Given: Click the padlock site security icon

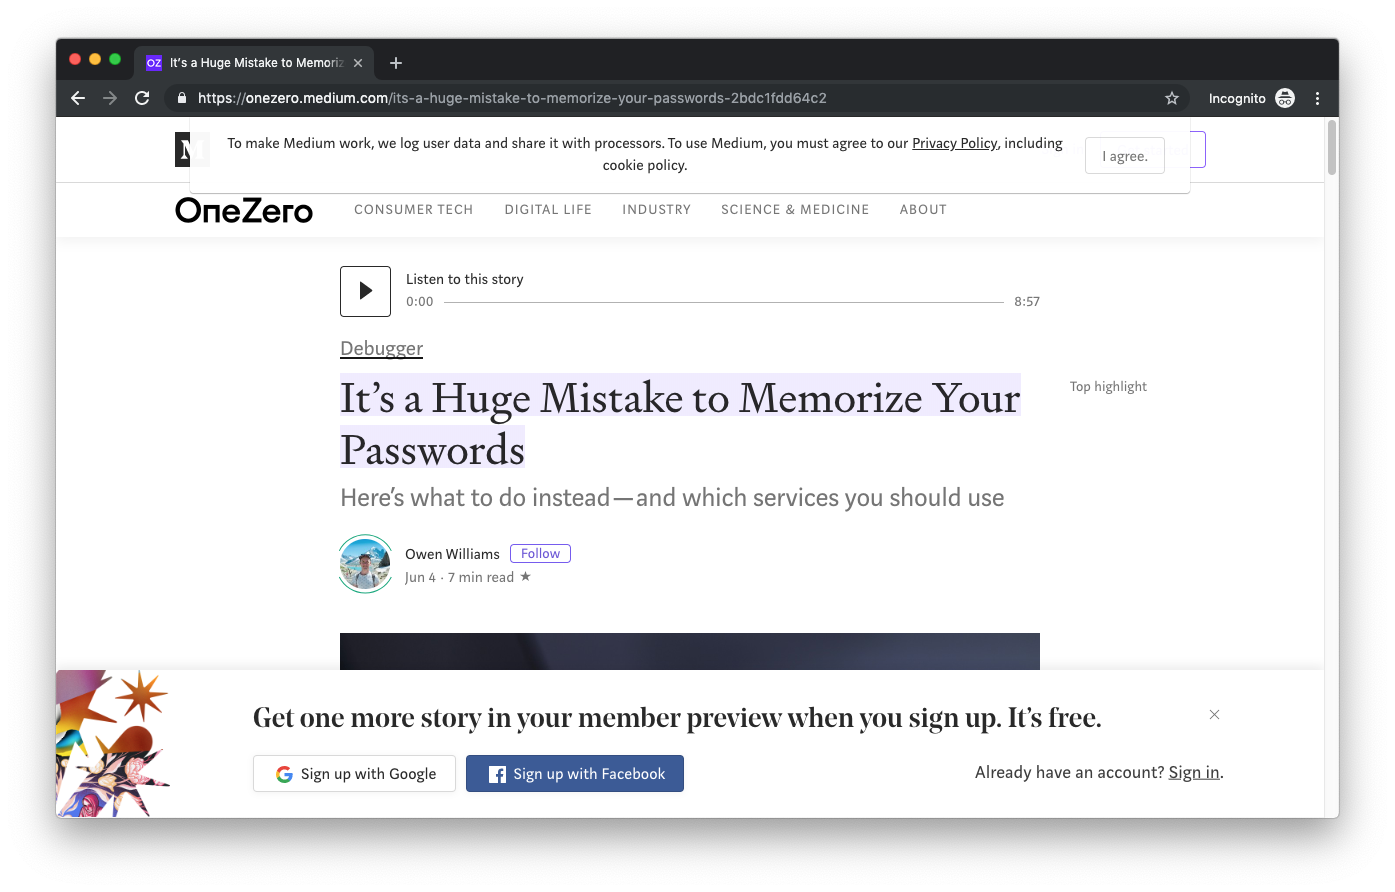Looking at the screenshot, I should [x=181, y=98].
